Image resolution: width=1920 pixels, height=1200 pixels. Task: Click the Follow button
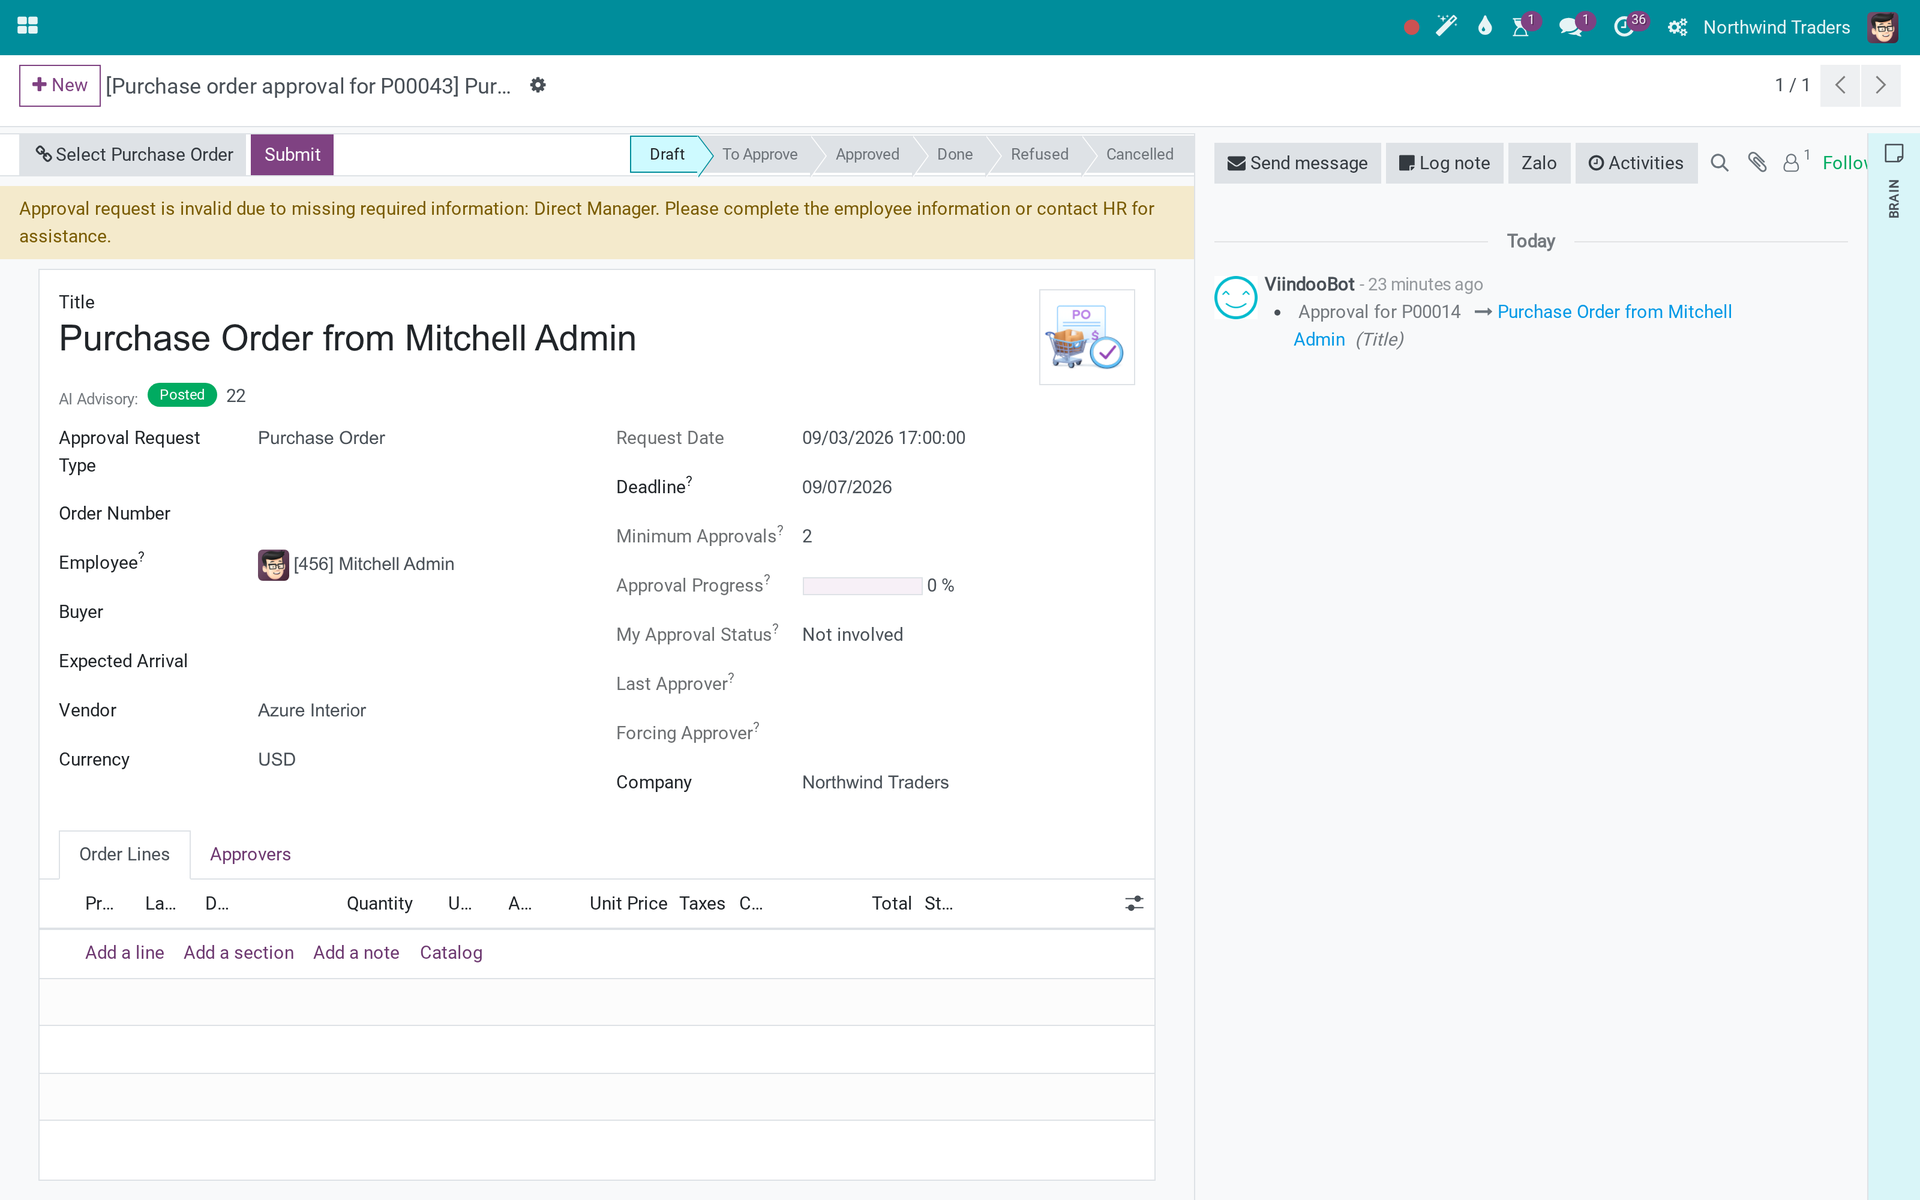[1844, 163]
